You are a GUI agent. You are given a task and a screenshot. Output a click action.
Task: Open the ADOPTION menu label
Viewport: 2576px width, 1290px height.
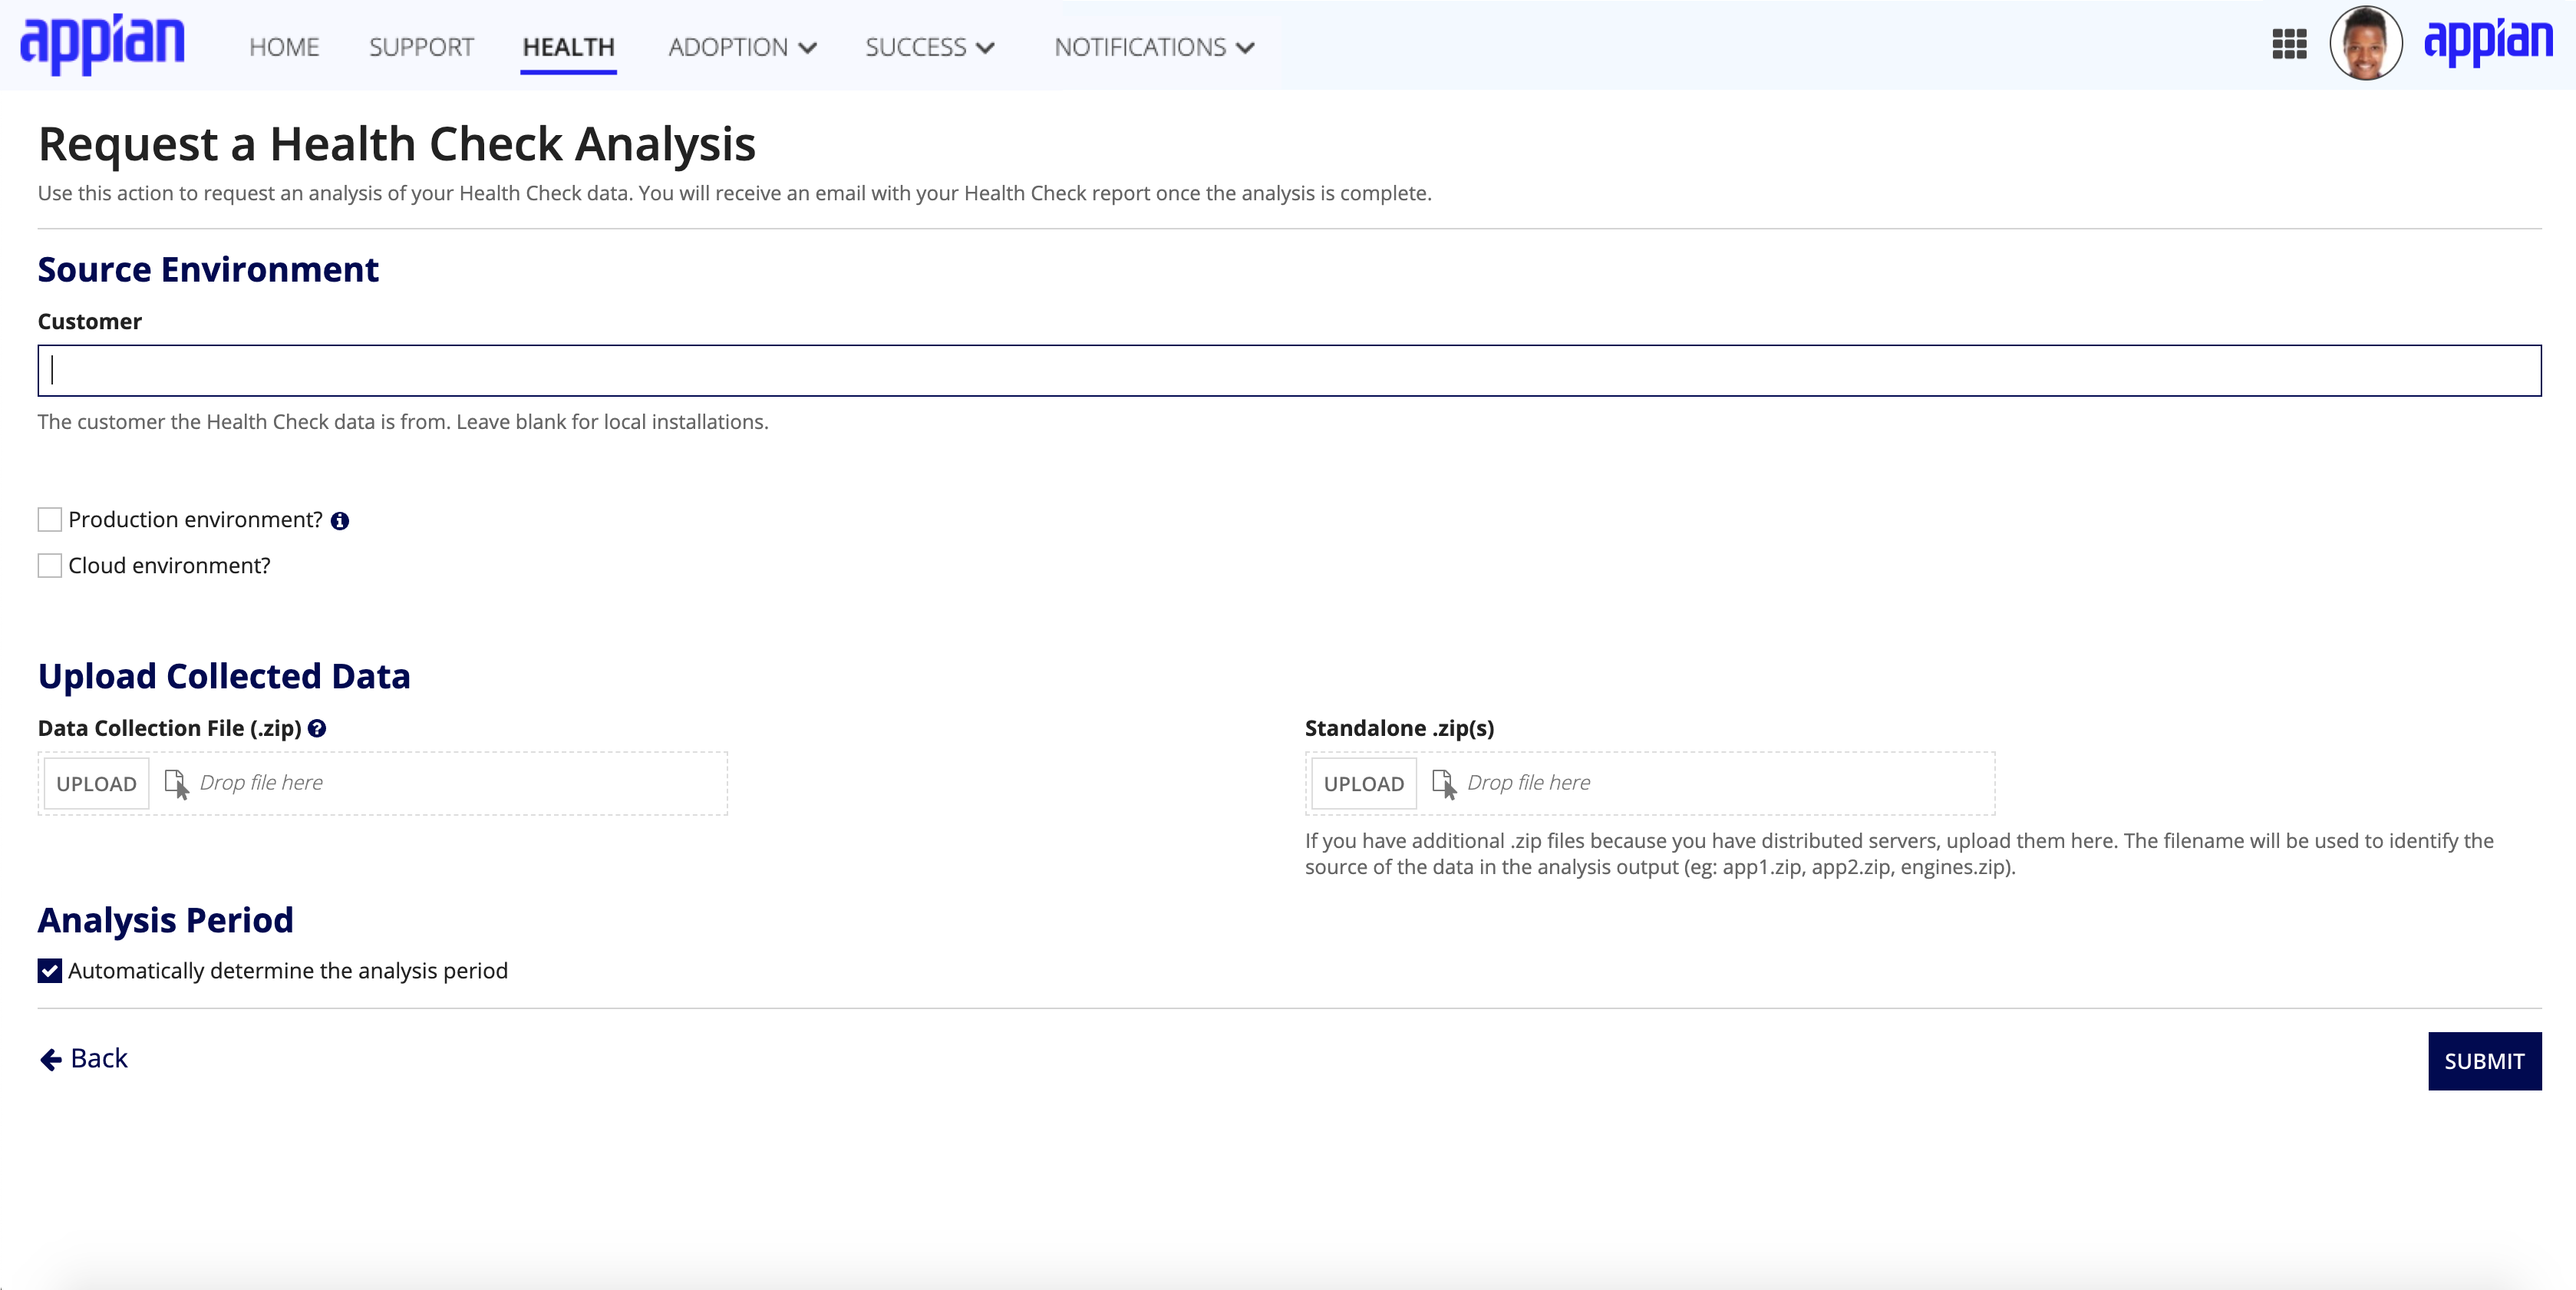click(728, 47)
